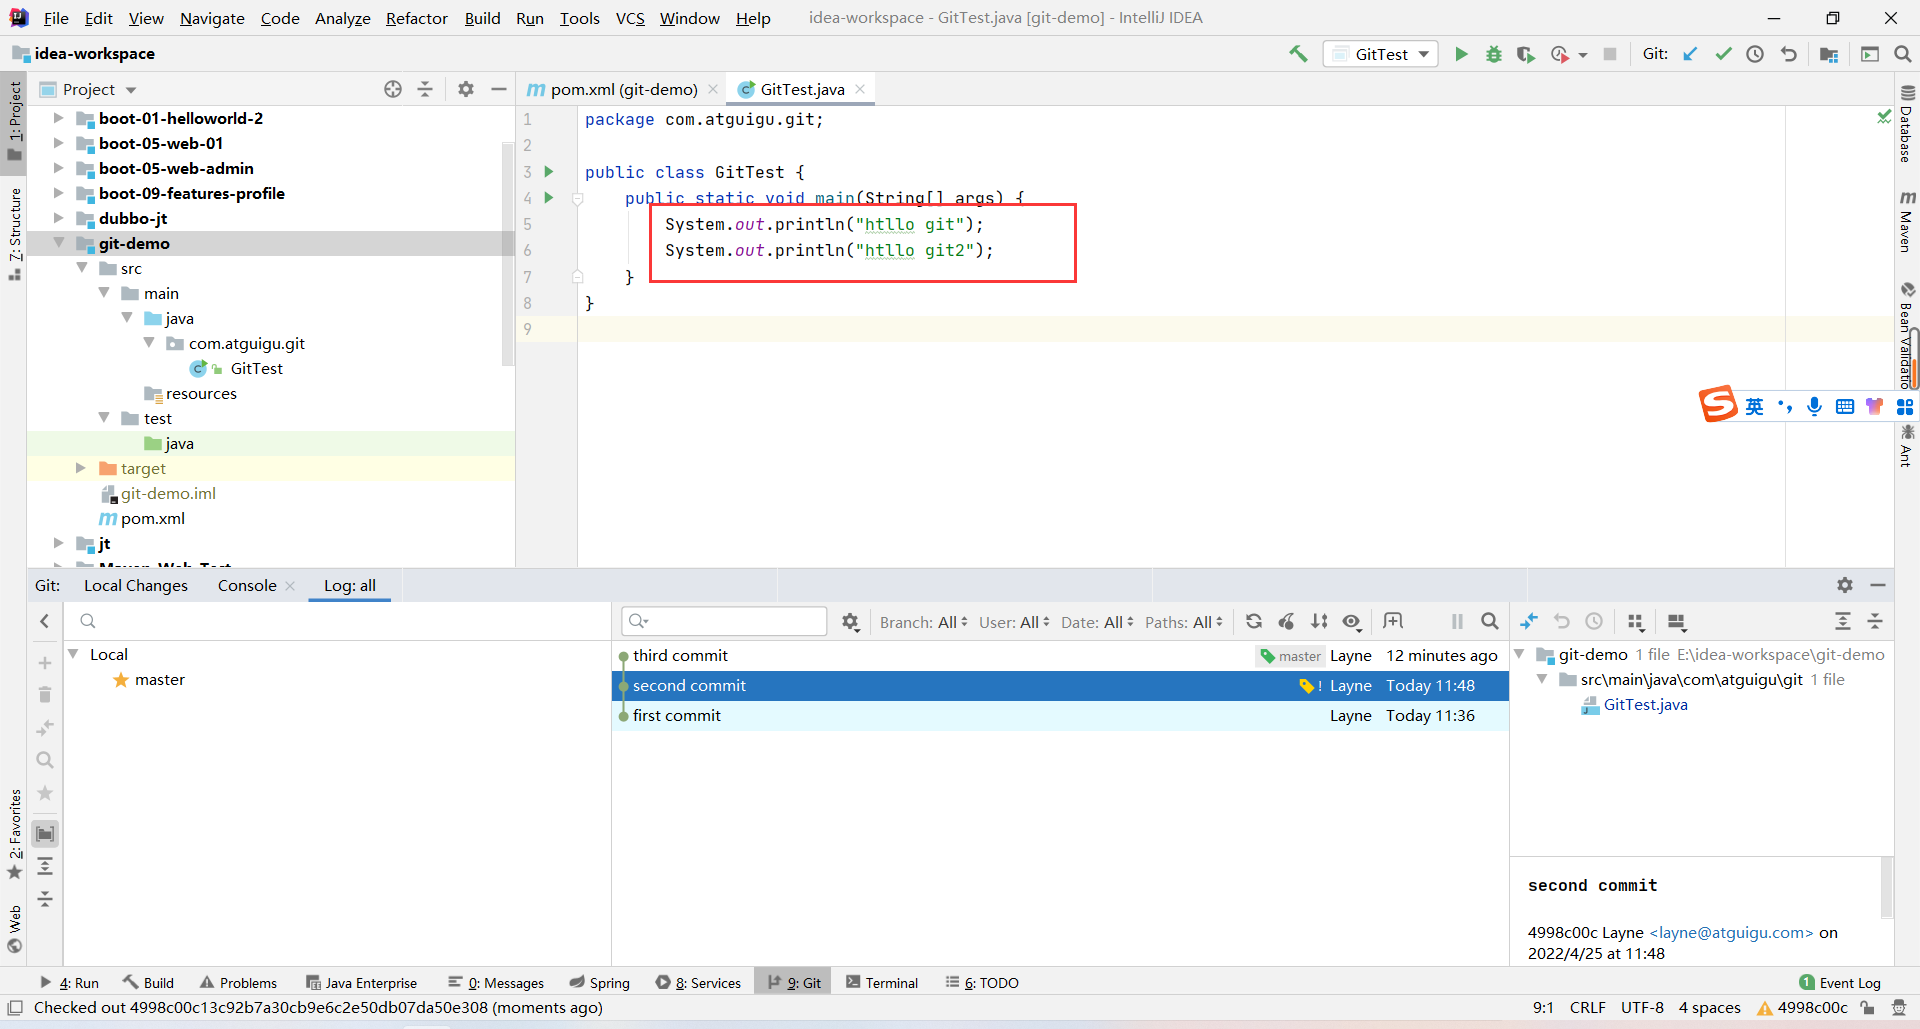This screenshot has width=1920, height=1029.
Task: Collapse the git-demo module node
Action: tap(59, 243)
